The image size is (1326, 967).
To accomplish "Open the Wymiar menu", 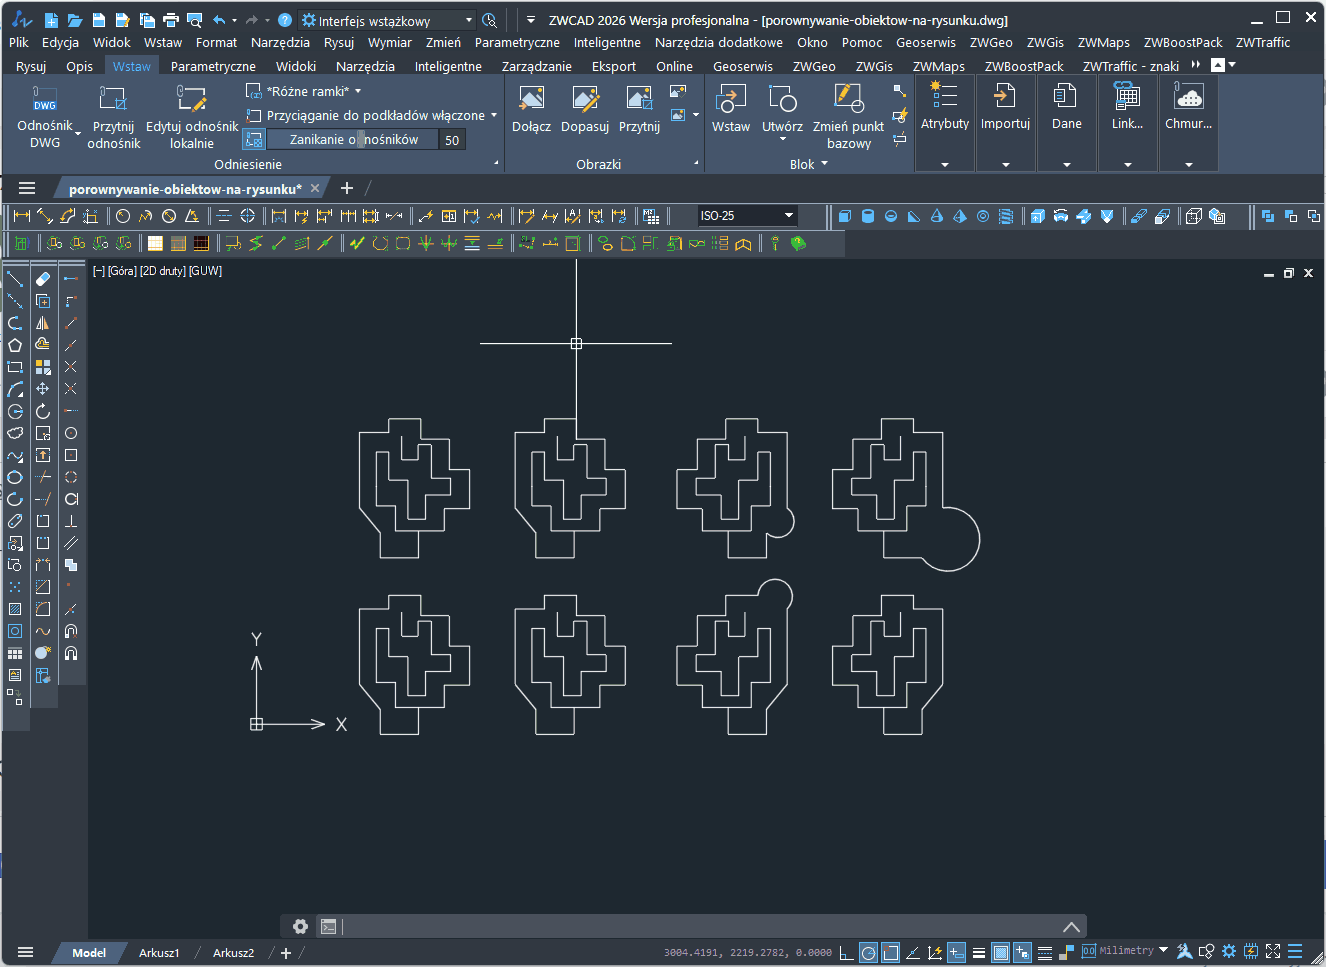I will [x=389, y=43].
